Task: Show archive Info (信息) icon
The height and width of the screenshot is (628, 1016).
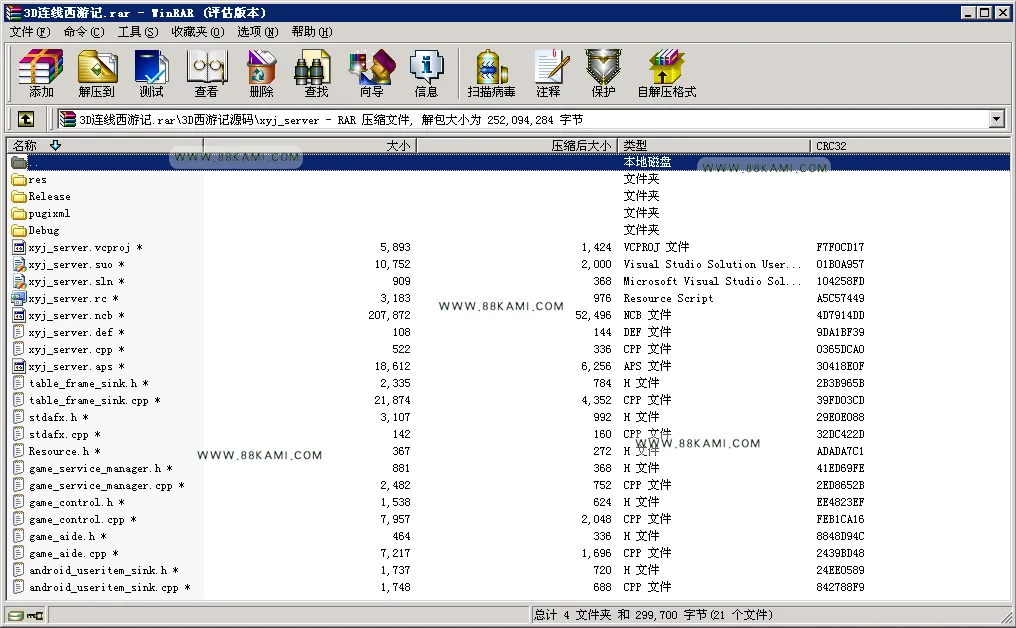Action: pos(426,73)
